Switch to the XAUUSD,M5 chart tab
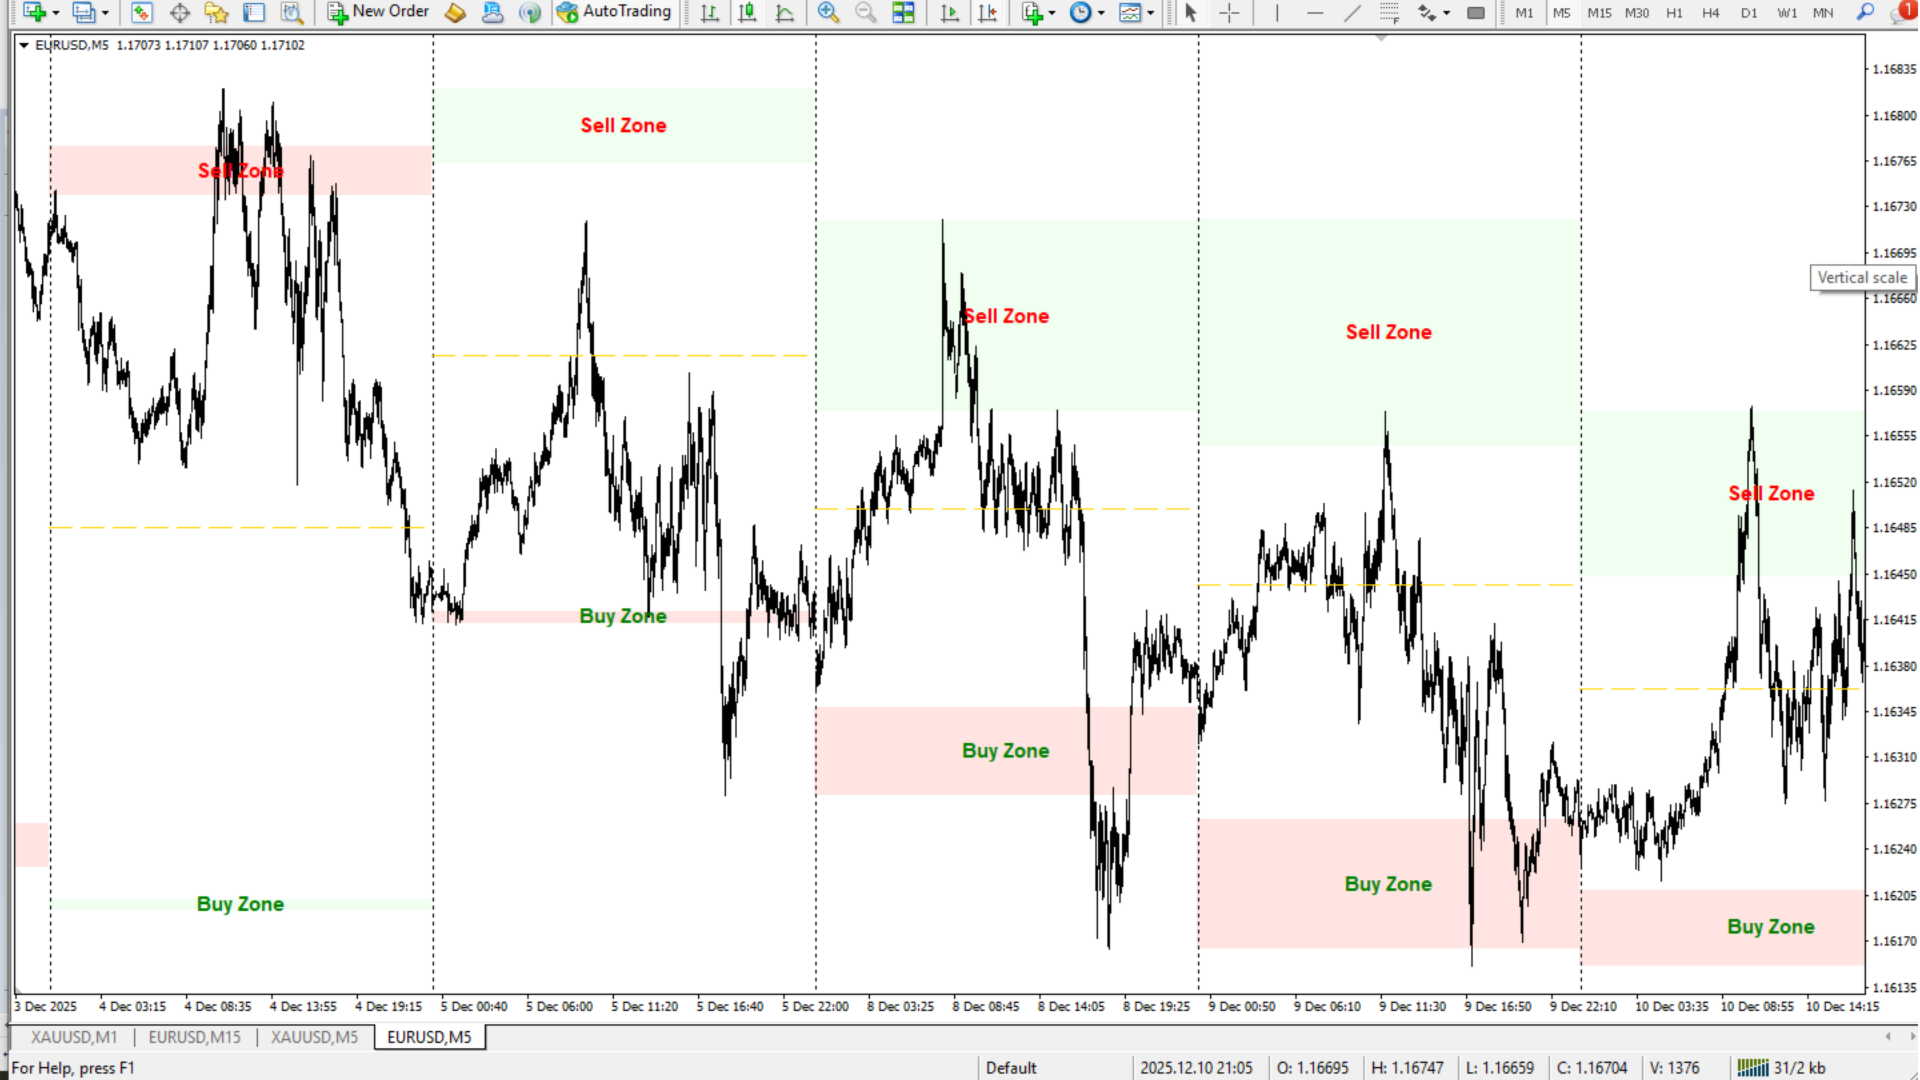This screenshot has width=1920, height=1080. click(x=314, y=1037)
